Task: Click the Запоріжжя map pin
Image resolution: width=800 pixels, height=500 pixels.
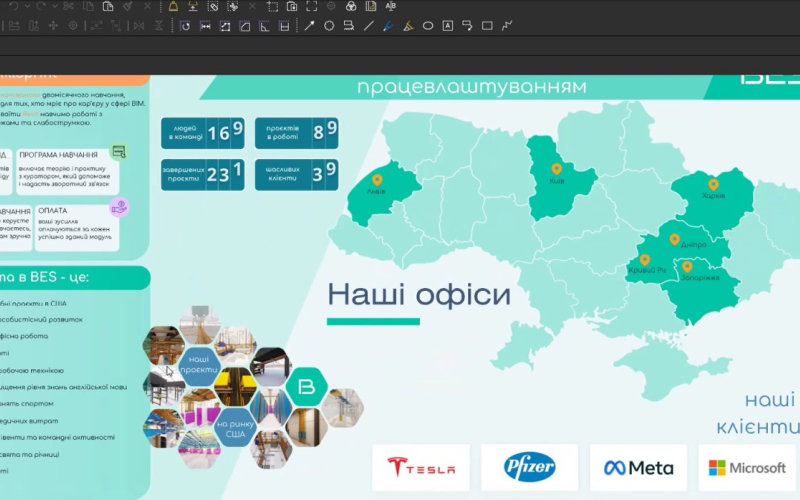Action: 687,266
